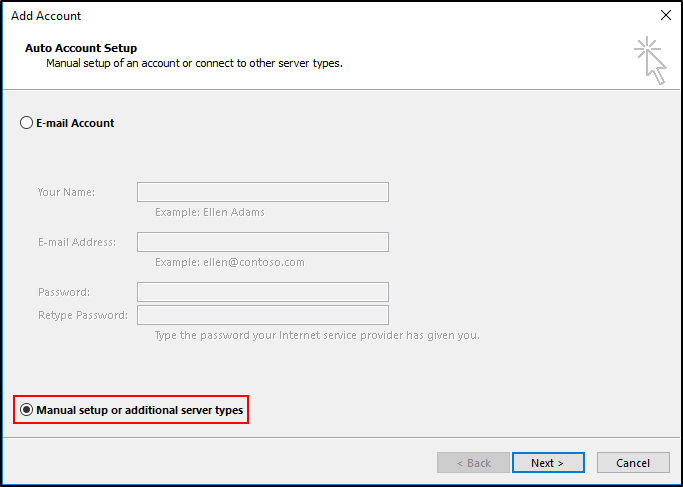Screen dimensions: 683x487
Task: Click the cursor sparkle icon in header
Action: (x=650, y=60)
